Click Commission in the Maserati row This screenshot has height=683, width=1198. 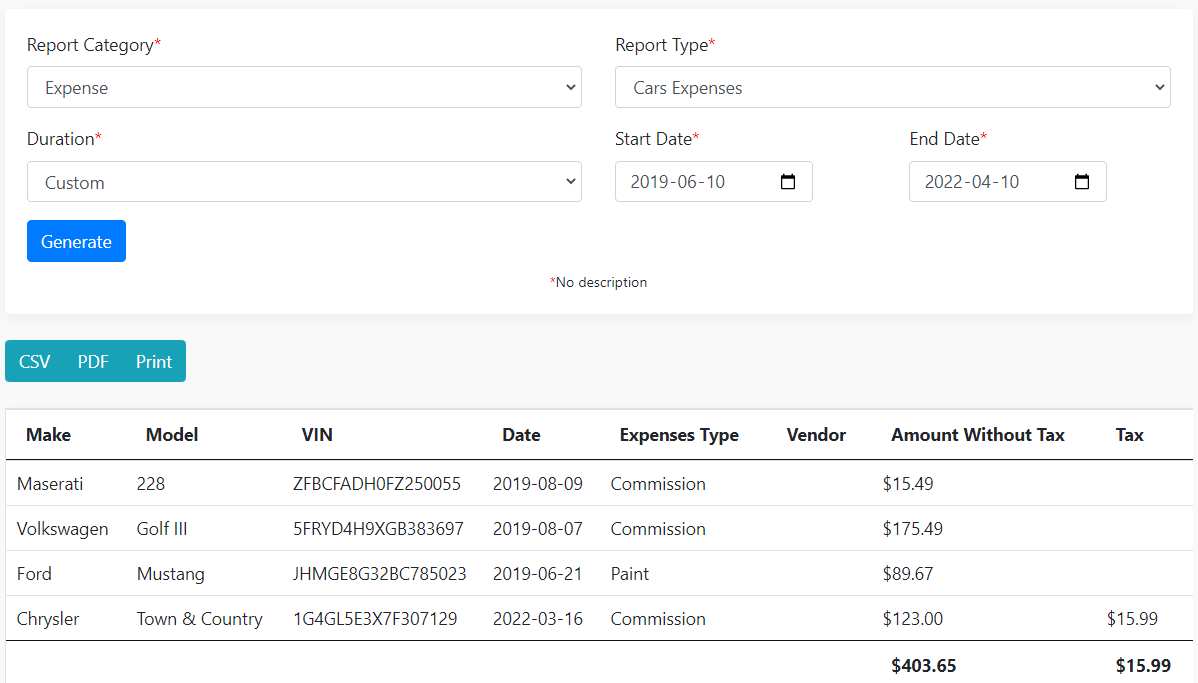(x=658, y=484)
